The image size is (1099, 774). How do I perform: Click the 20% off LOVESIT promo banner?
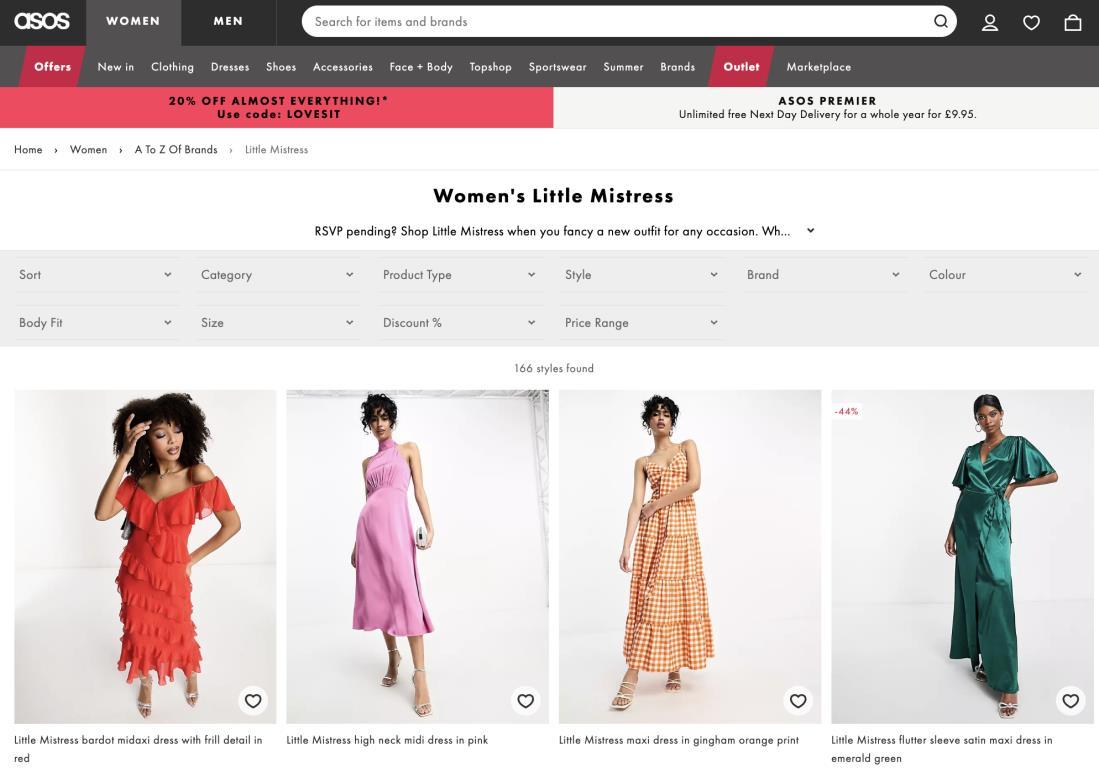coord(277,107)
